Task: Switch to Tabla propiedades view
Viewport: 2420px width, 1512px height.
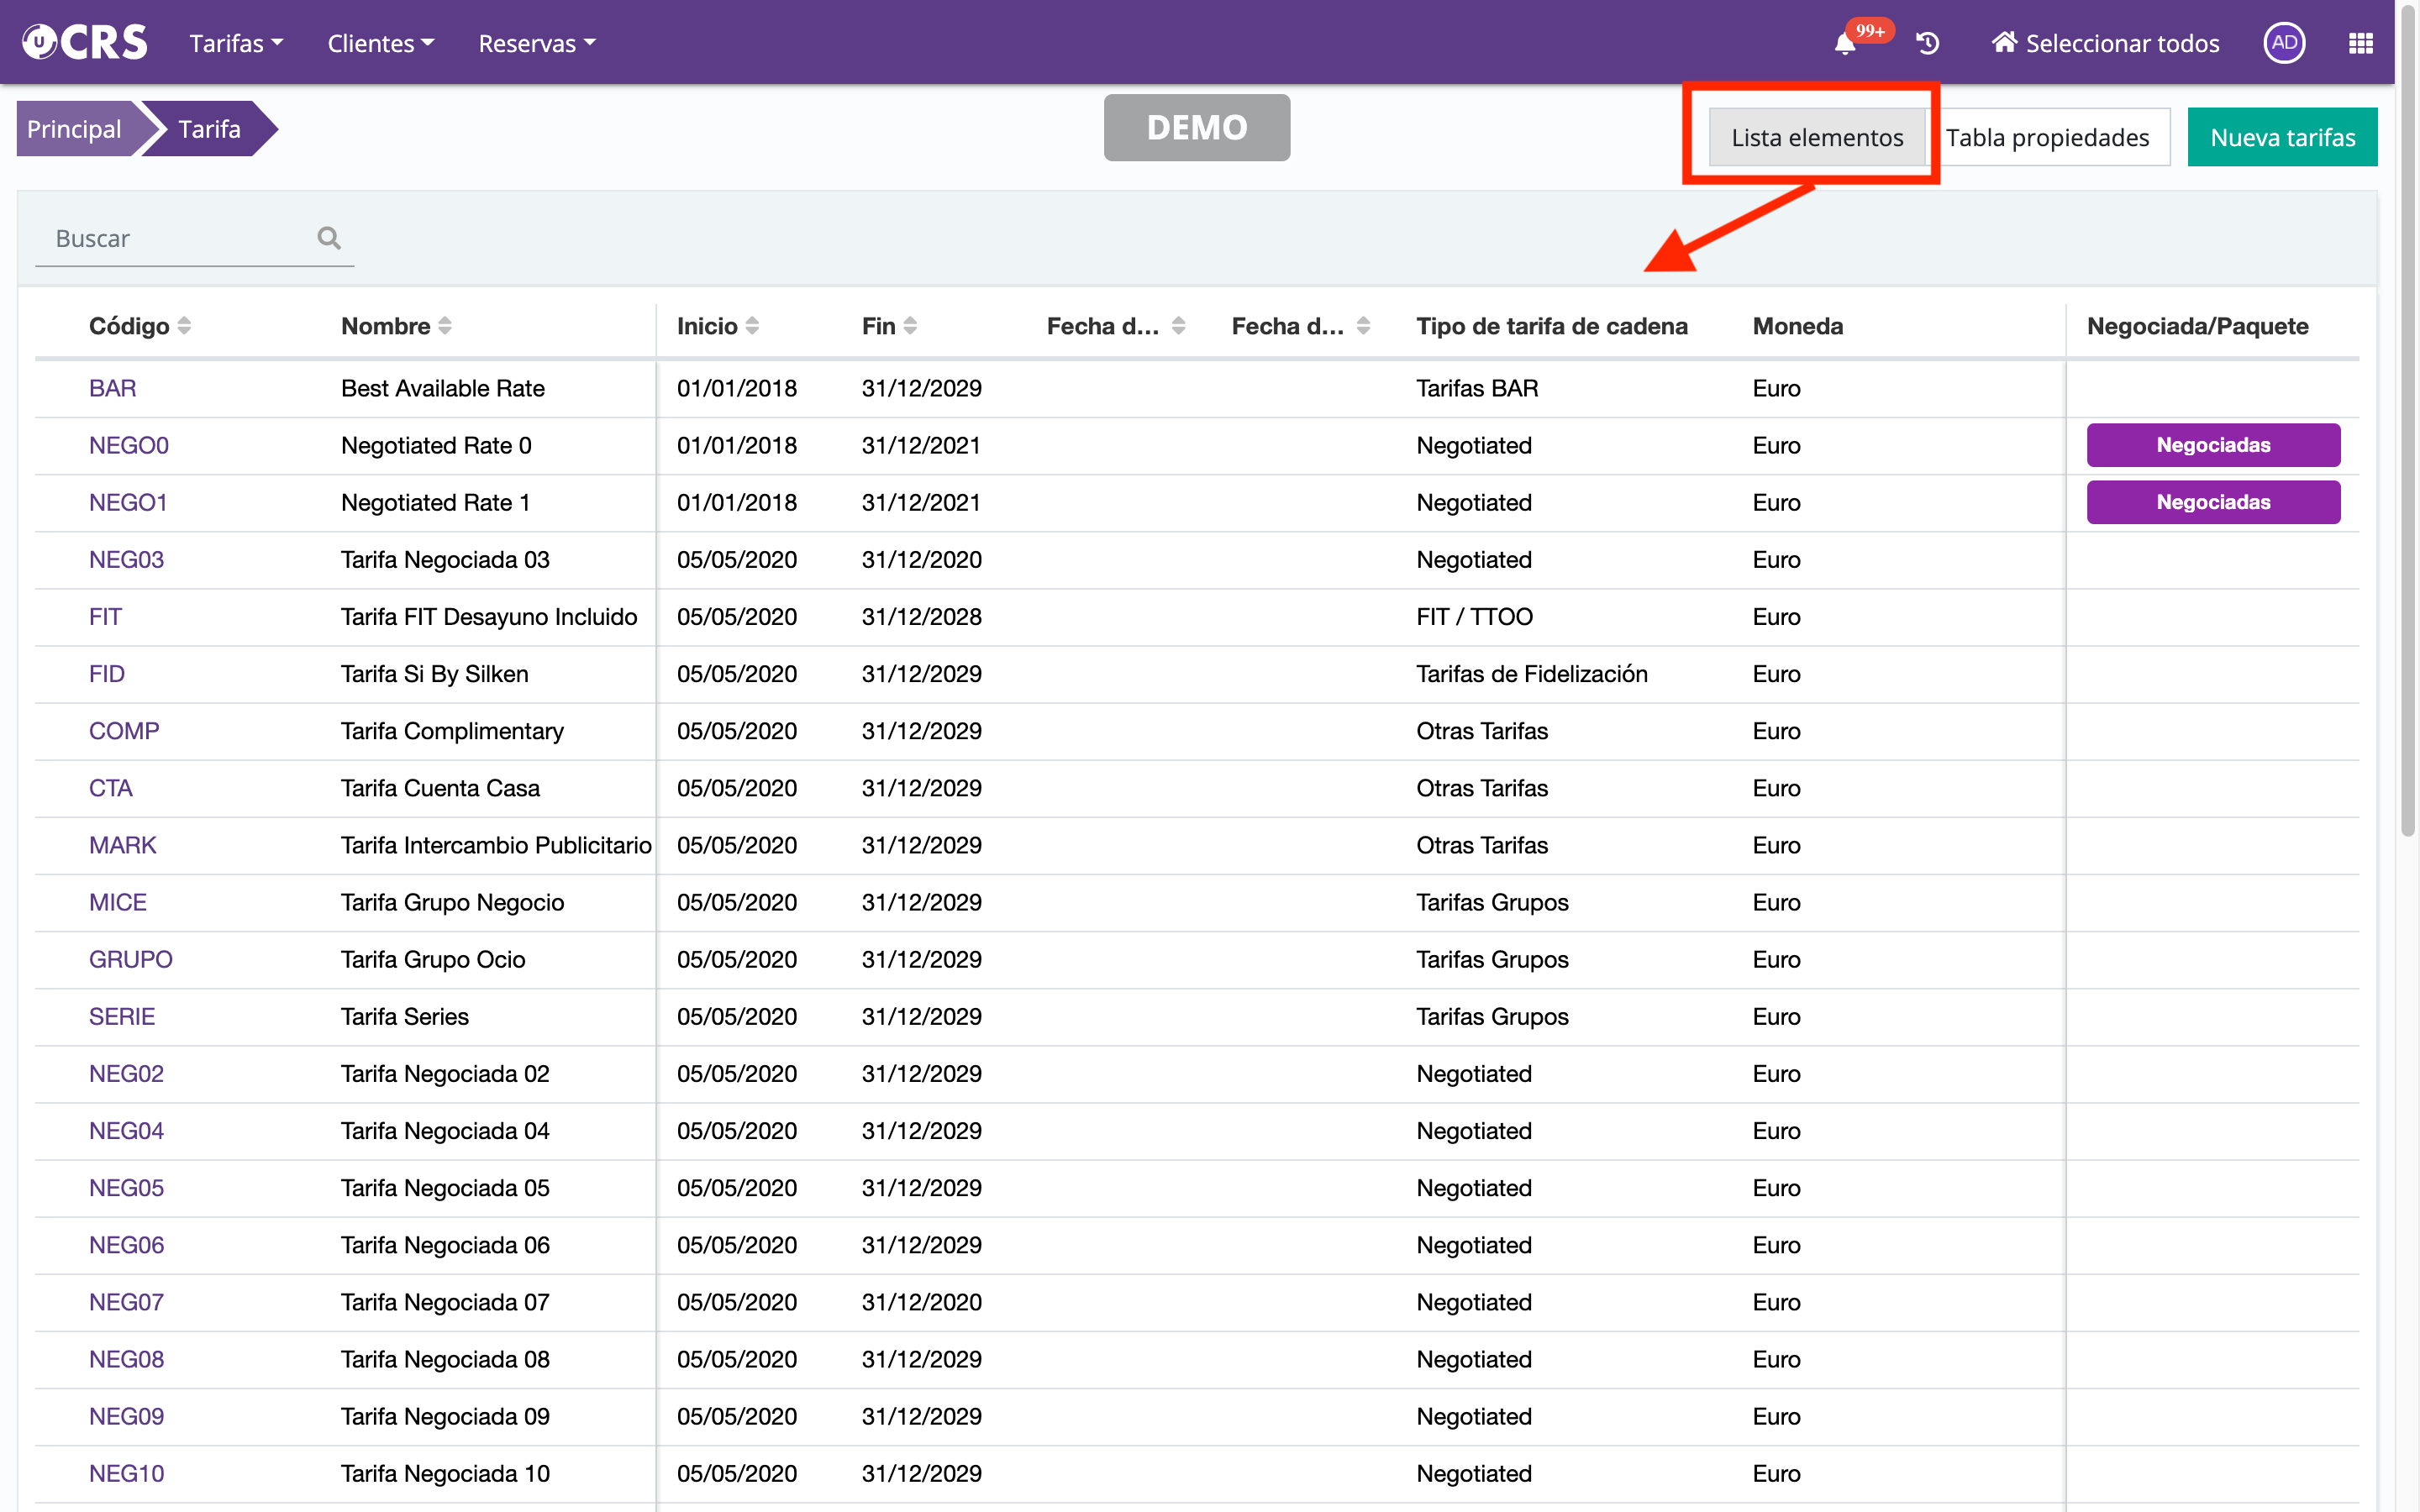Action: 2047,137
